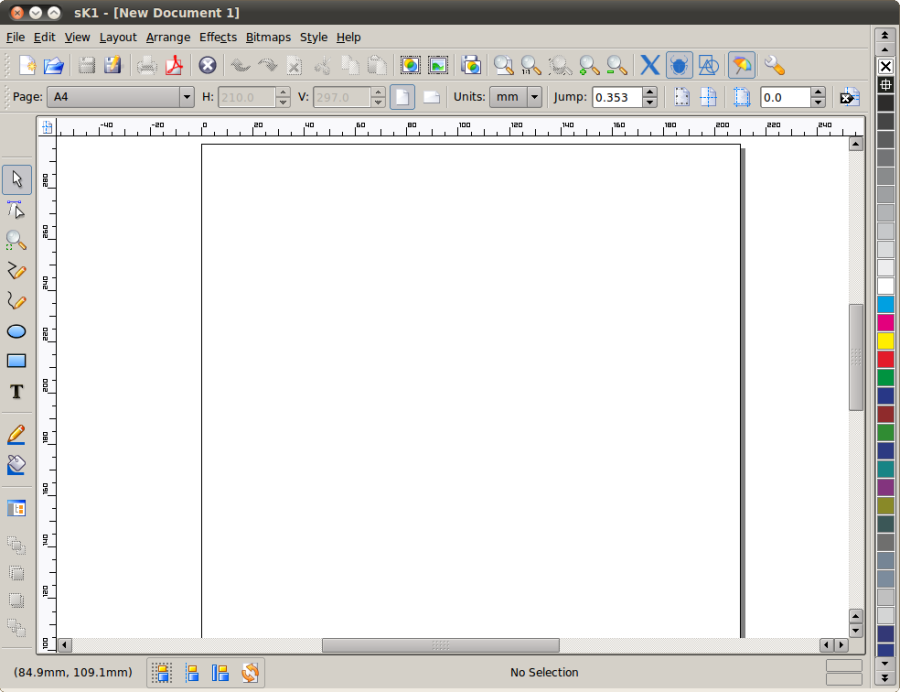
Task: Click the Bitmaps menu
Action: (268, 37)
